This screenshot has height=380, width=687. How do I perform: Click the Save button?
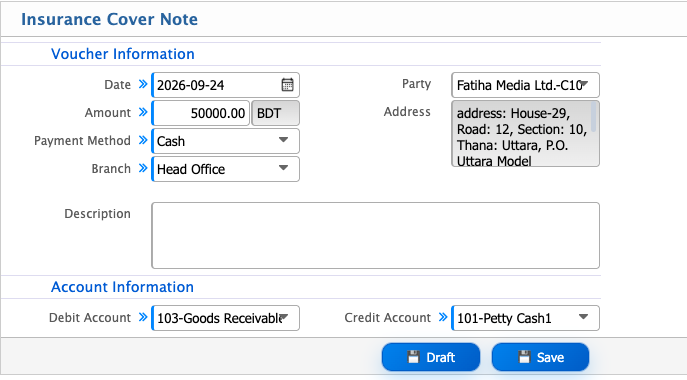click(540, 357)
